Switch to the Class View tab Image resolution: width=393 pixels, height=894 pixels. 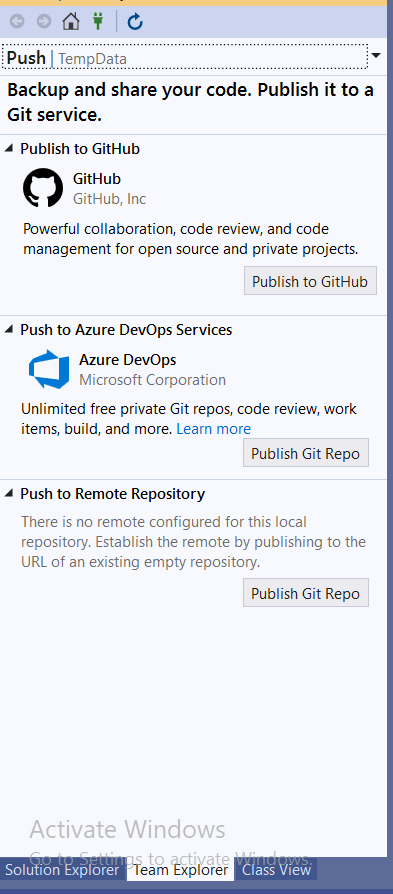click(276, 870)
